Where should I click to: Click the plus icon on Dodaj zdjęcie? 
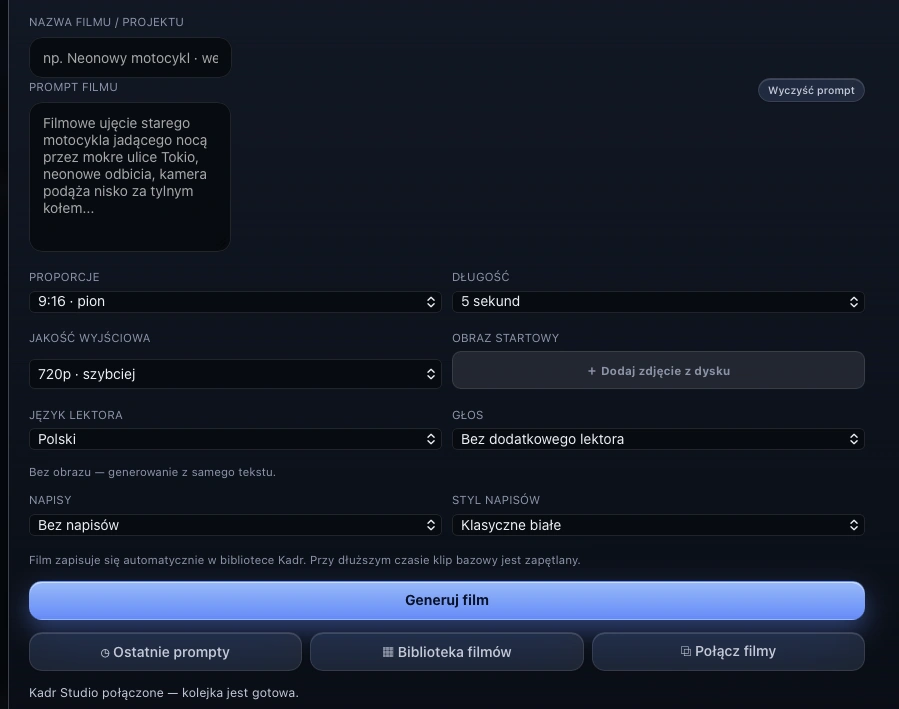click(592, 371)
